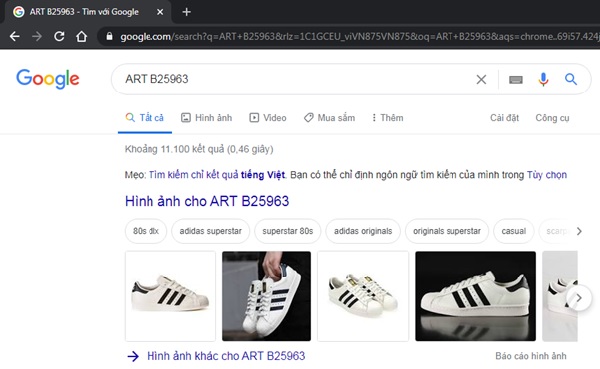Open the Tùy chọn link
Image resolution: width=600 pixels, height=369 pixels.
[x=546, y=175]
